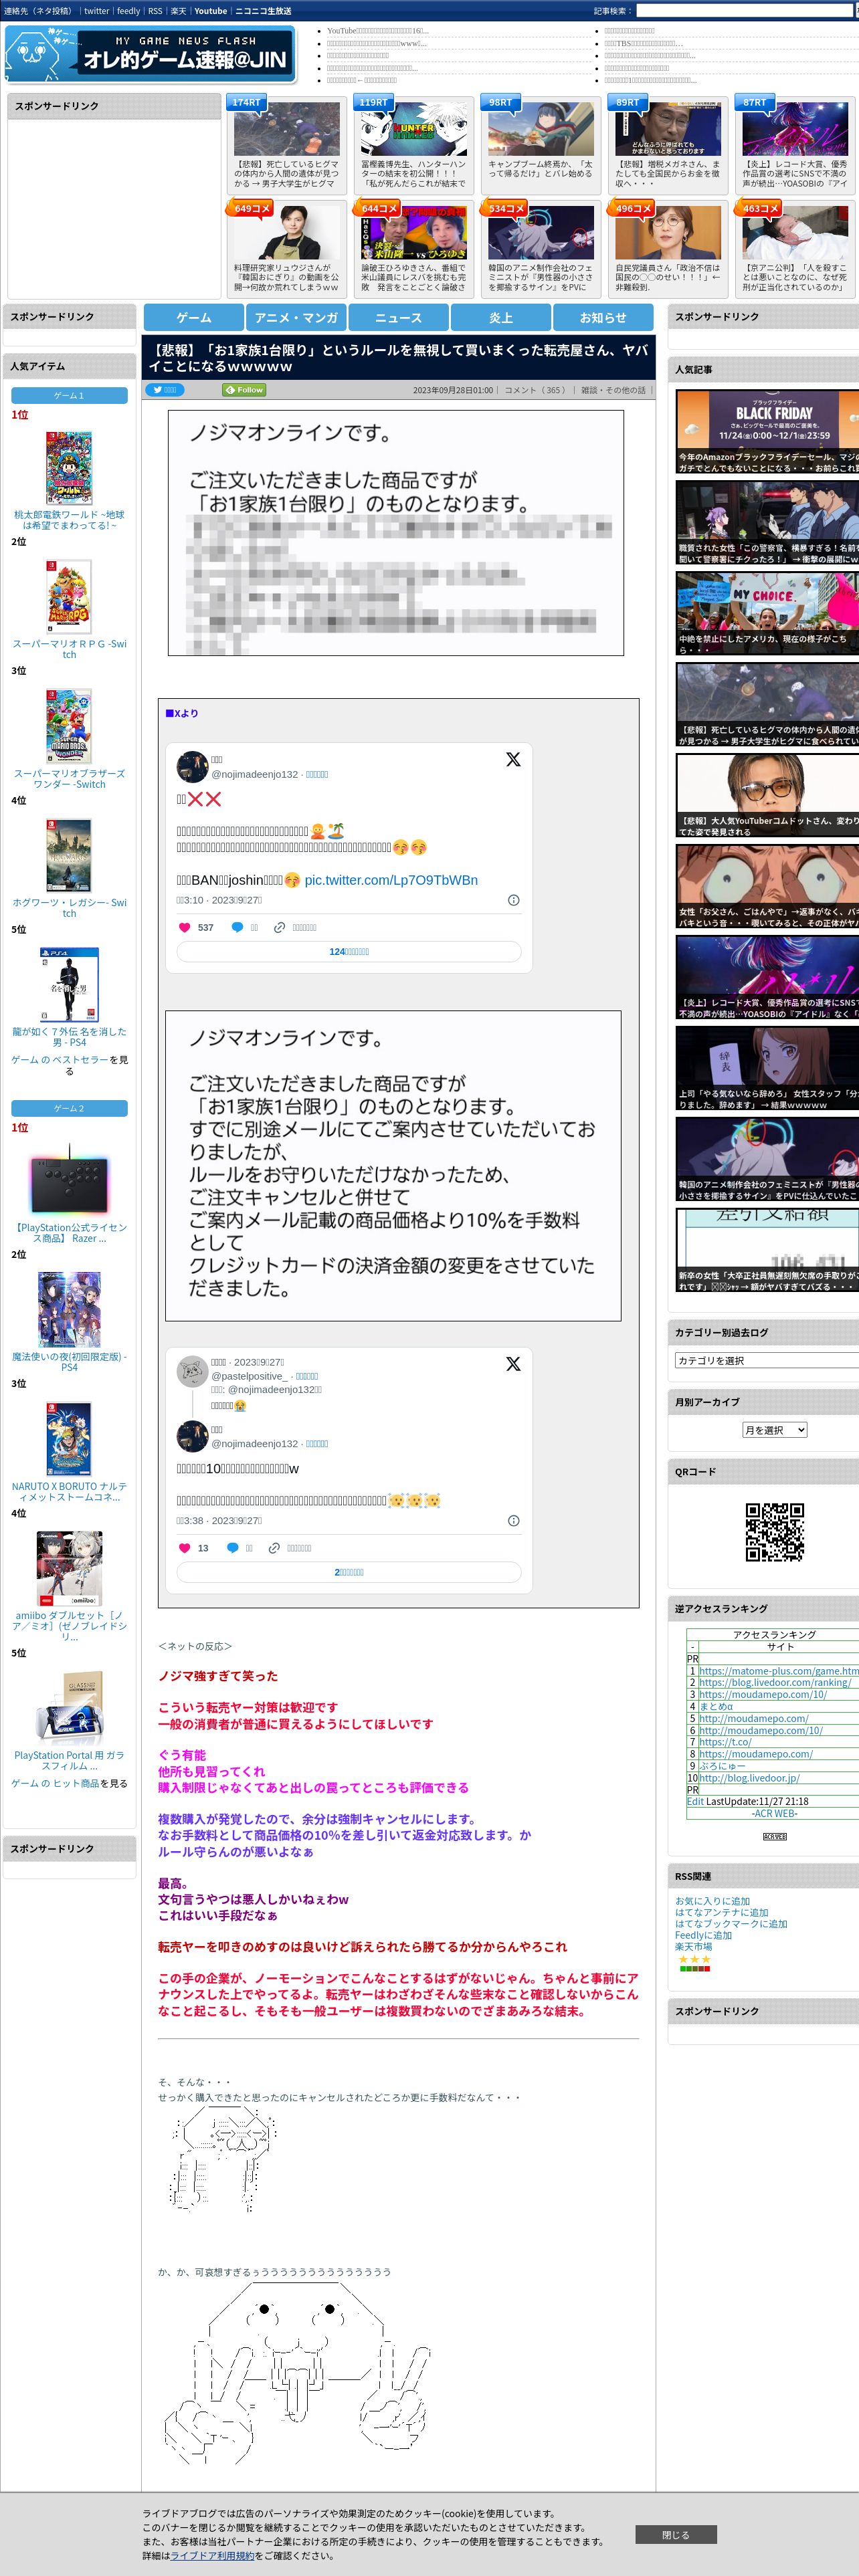This screenshot has width=859, height=2576.
Task: Click the 649コメ comment badge
Action: pos(250,208)
